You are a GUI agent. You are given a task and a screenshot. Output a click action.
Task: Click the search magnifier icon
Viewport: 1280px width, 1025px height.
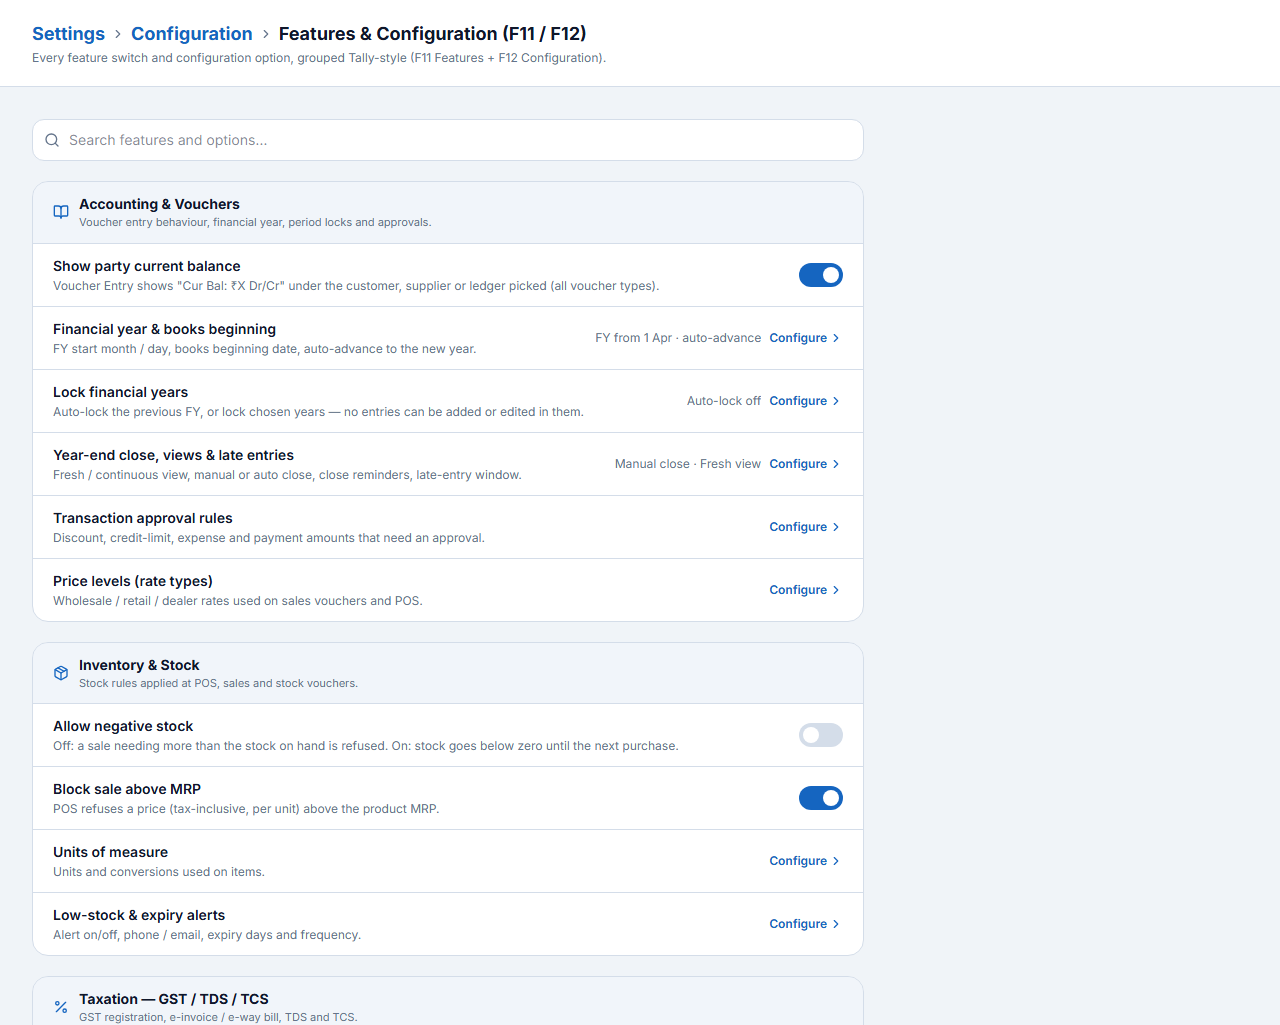click(52, 140)
